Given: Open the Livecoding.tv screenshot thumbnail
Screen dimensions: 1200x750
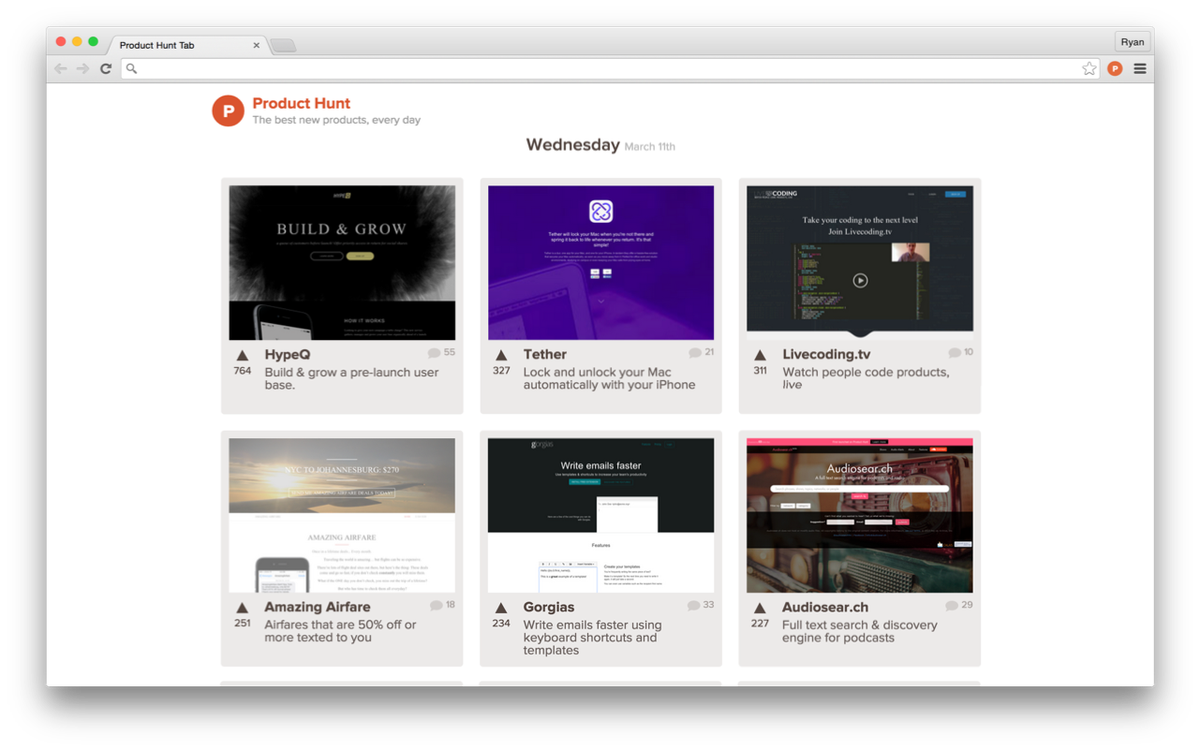Looking at the screenshot, I should point(860,262).
